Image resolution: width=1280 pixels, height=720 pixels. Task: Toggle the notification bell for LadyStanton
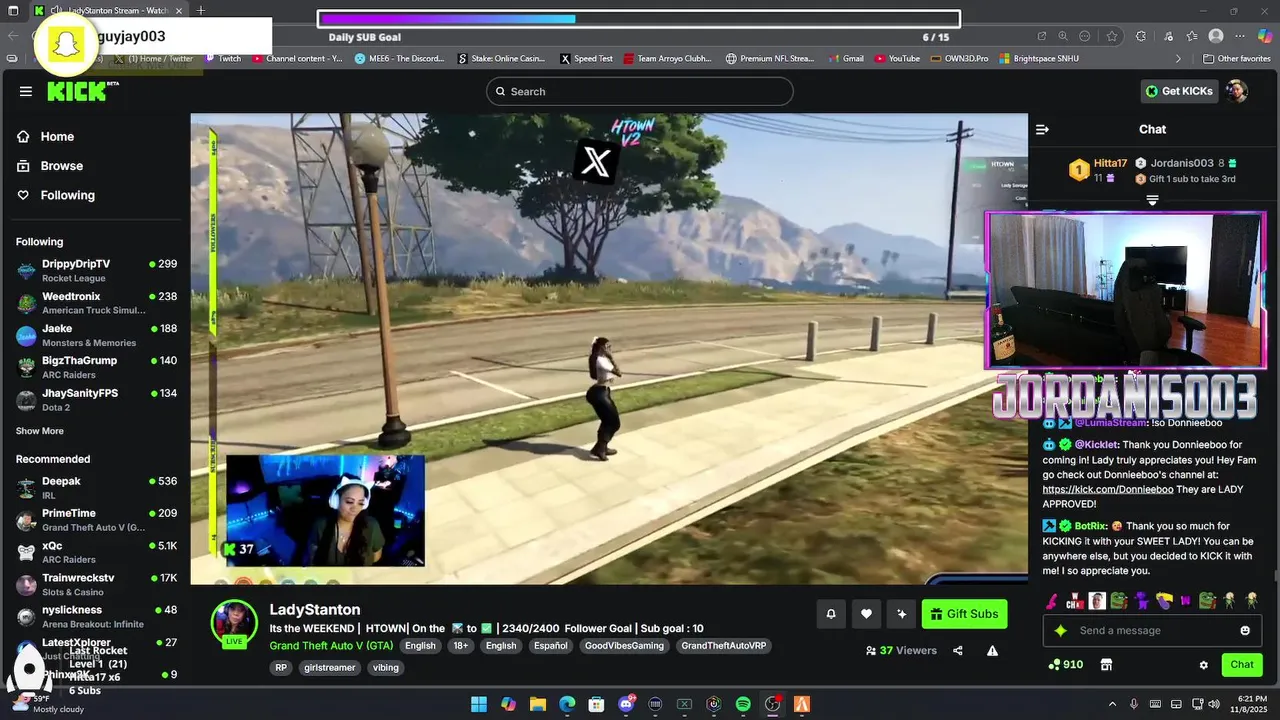point(830,614)
